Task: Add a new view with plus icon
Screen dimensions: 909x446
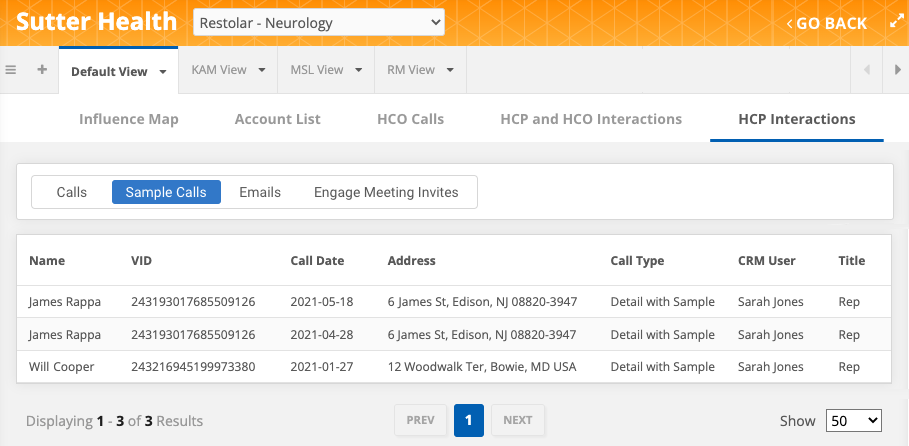Action: click(42, 70)
